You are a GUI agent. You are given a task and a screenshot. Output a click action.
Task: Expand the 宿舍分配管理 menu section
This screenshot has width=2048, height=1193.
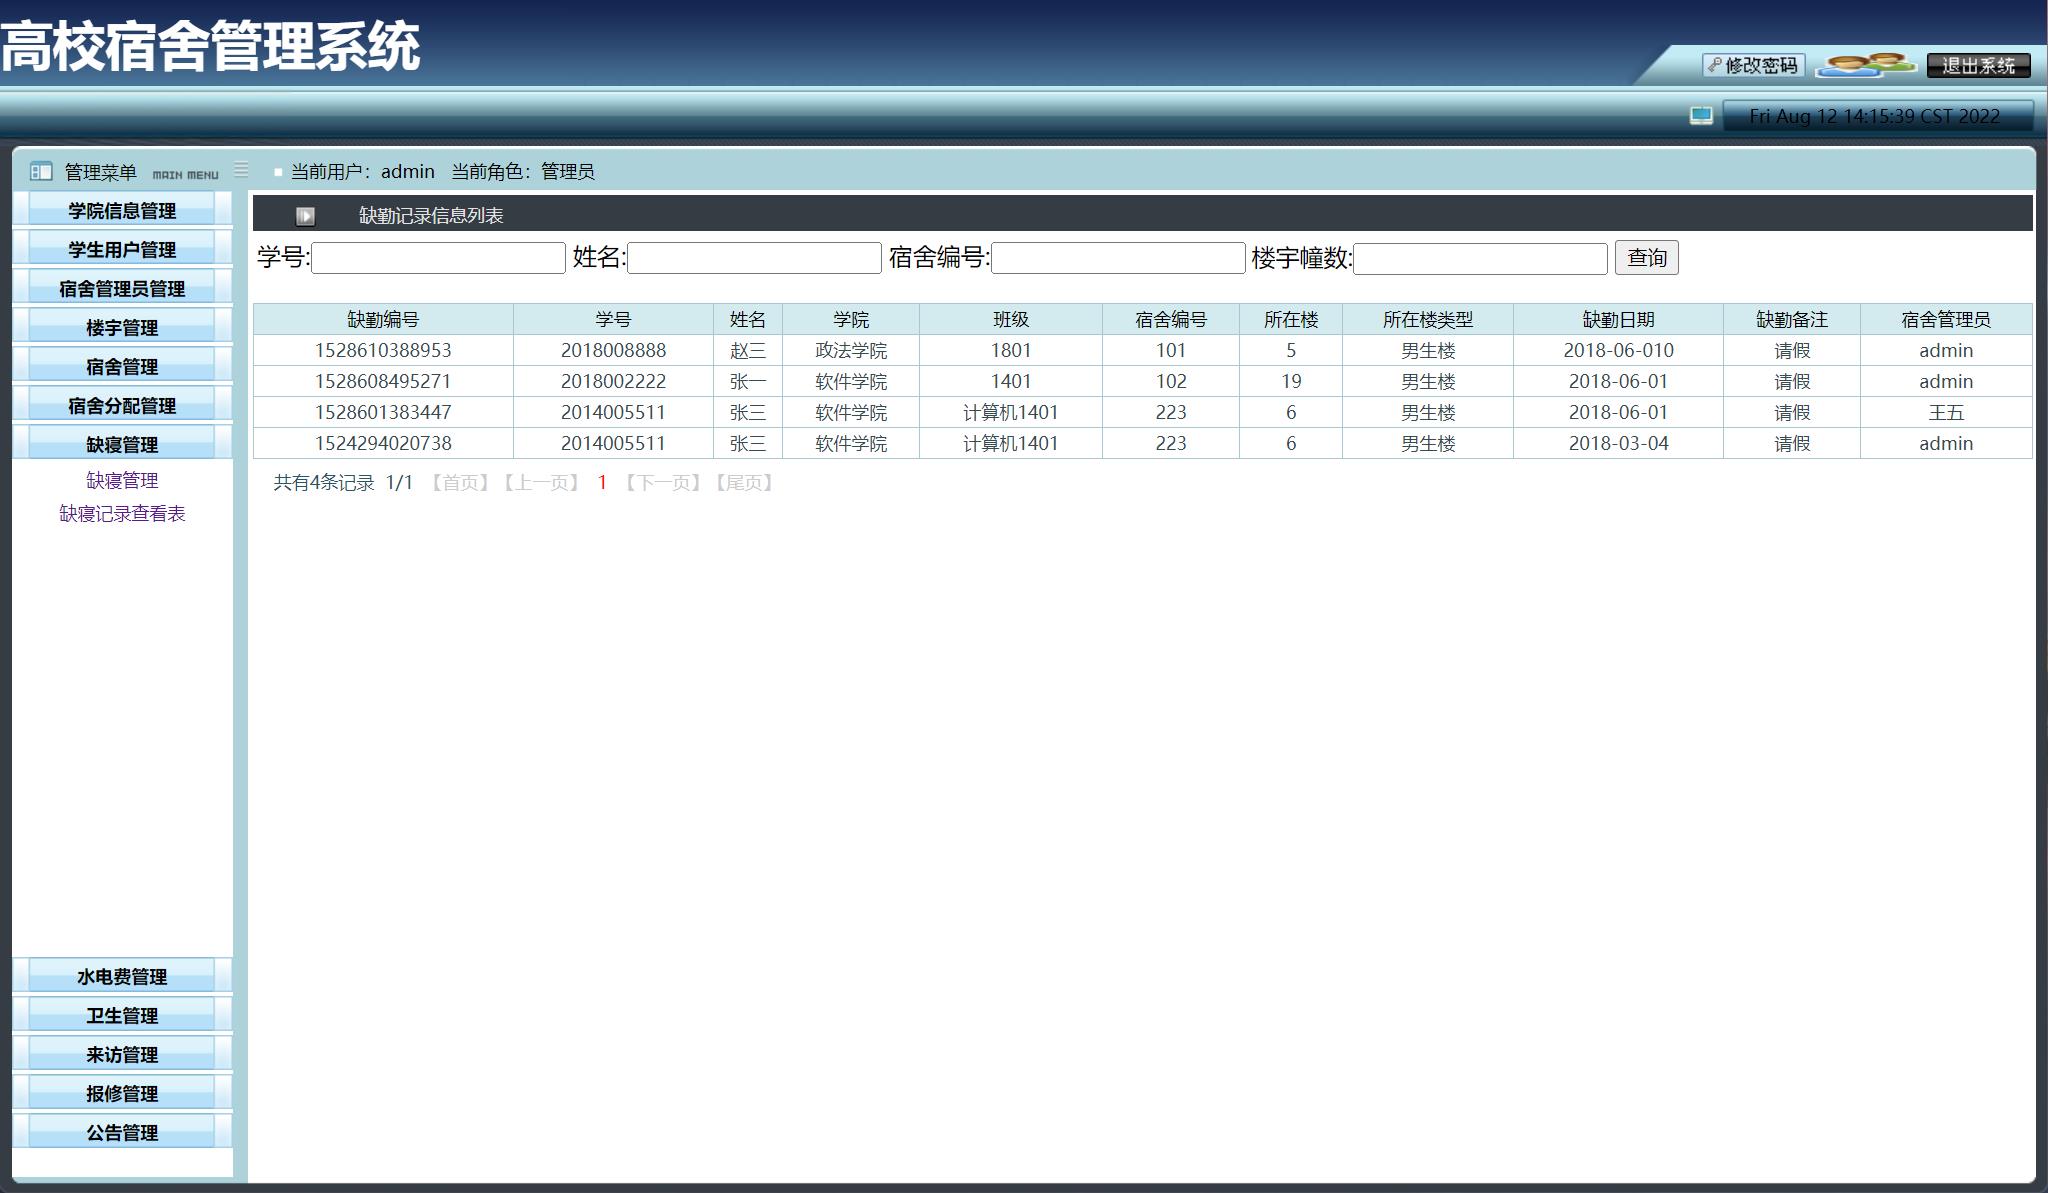(122, 406)
